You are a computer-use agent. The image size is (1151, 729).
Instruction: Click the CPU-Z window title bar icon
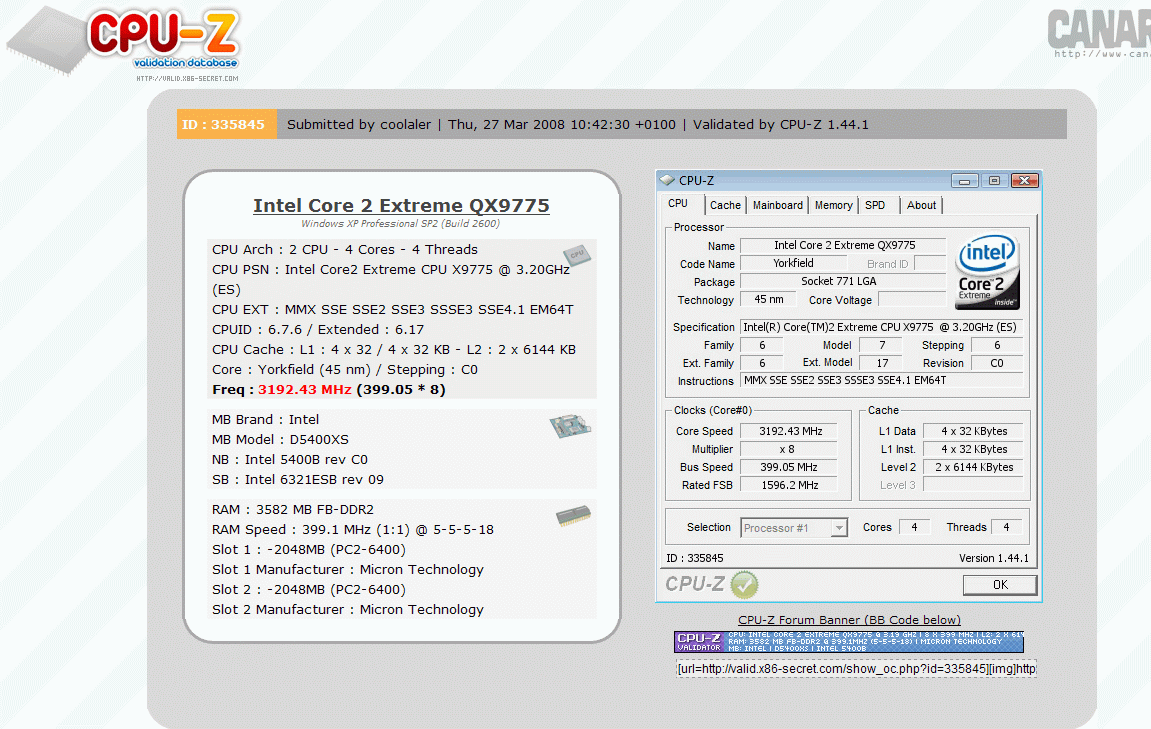point(667,180)
